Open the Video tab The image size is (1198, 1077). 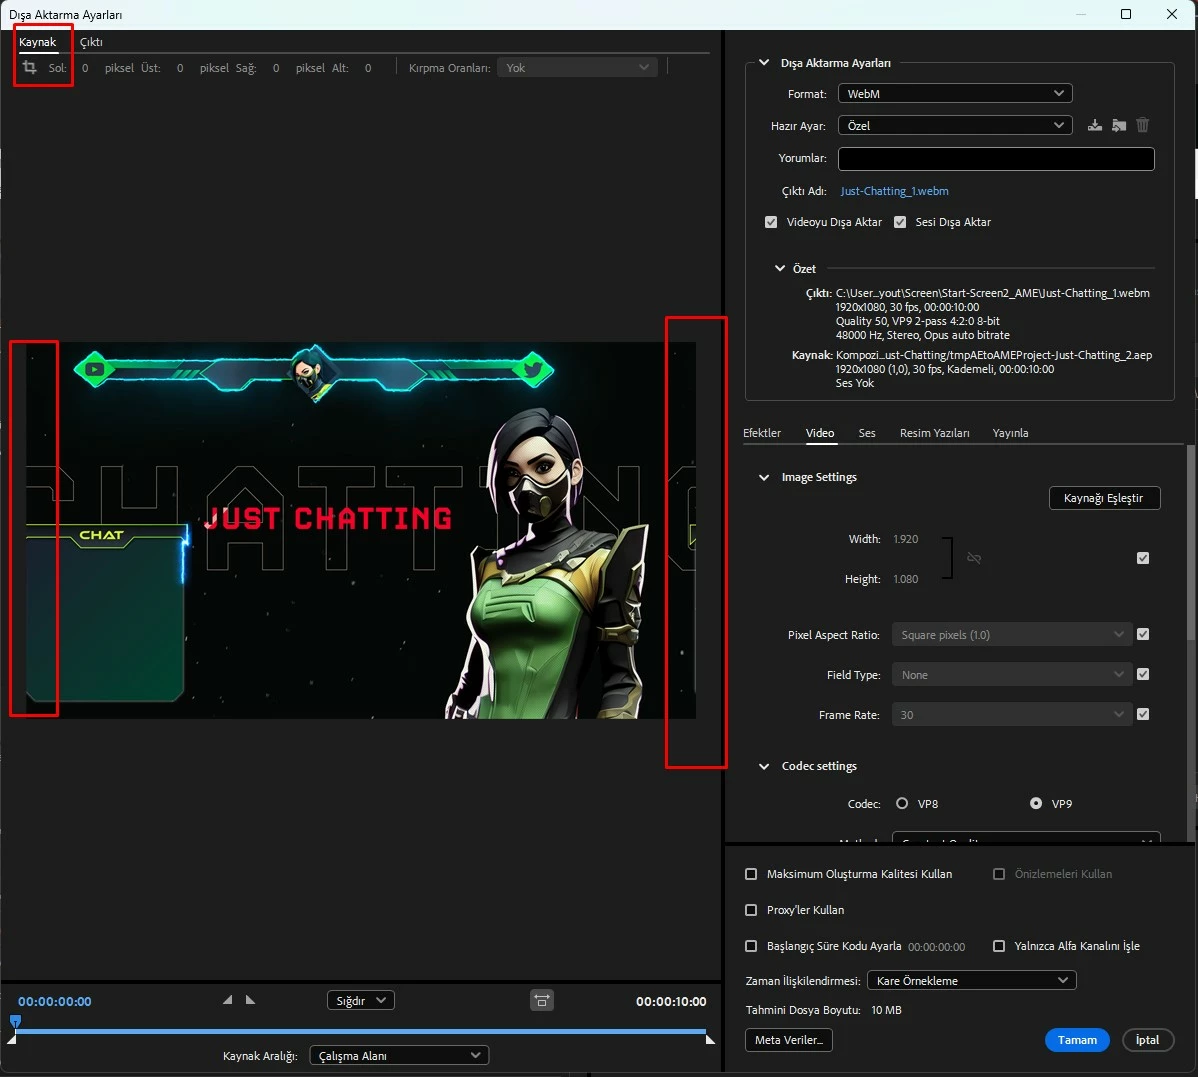click(x=820, y=433)
